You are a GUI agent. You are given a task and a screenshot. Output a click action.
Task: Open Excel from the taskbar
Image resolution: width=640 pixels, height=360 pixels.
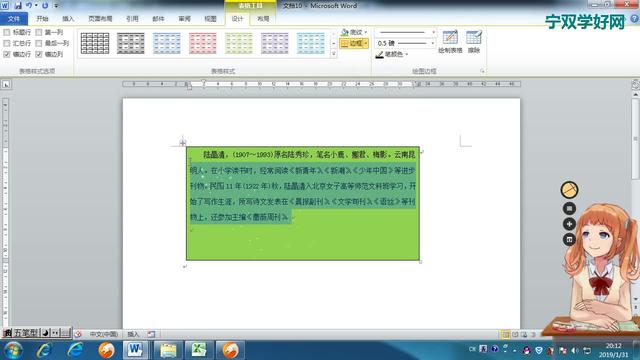click(x=199, y=350)
